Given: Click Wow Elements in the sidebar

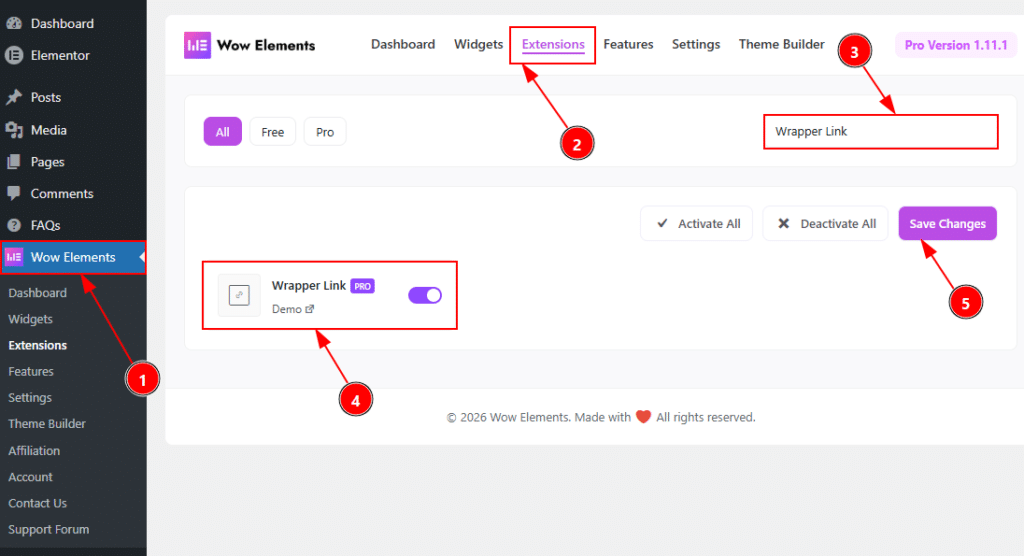Looking at the screenshot, I should click(73, 257).
